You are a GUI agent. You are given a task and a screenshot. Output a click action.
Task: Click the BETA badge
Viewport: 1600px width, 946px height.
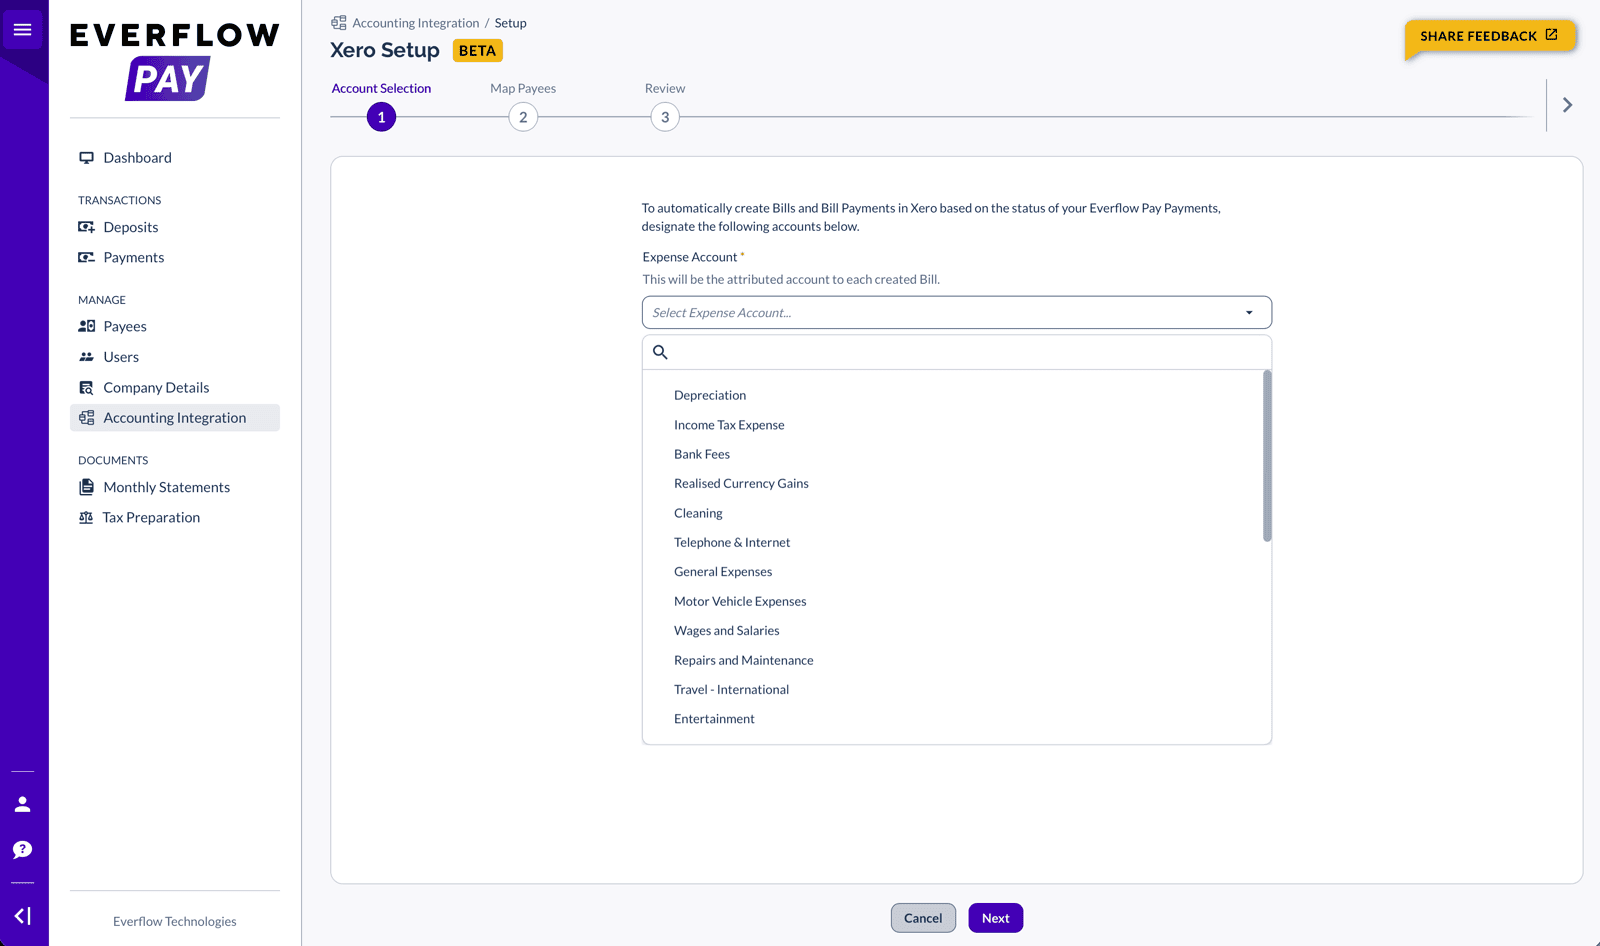[477, 51]
